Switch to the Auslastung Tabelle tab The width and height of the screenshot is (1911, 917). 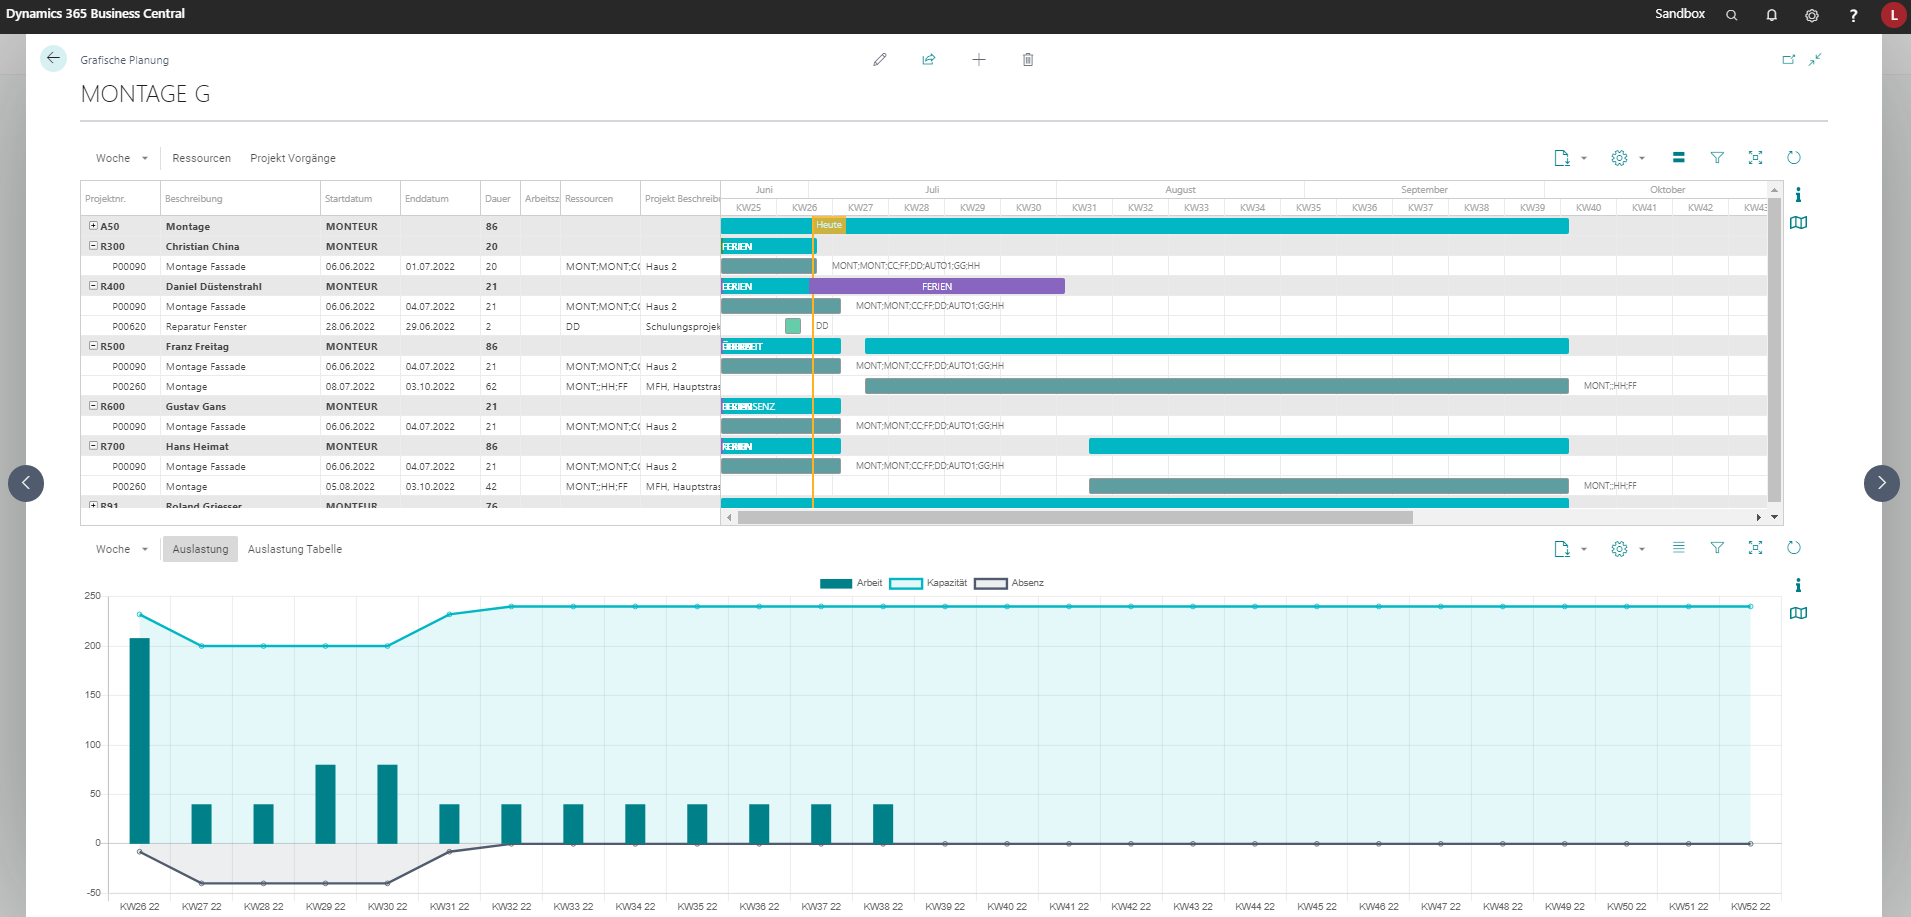coord(295,549)
